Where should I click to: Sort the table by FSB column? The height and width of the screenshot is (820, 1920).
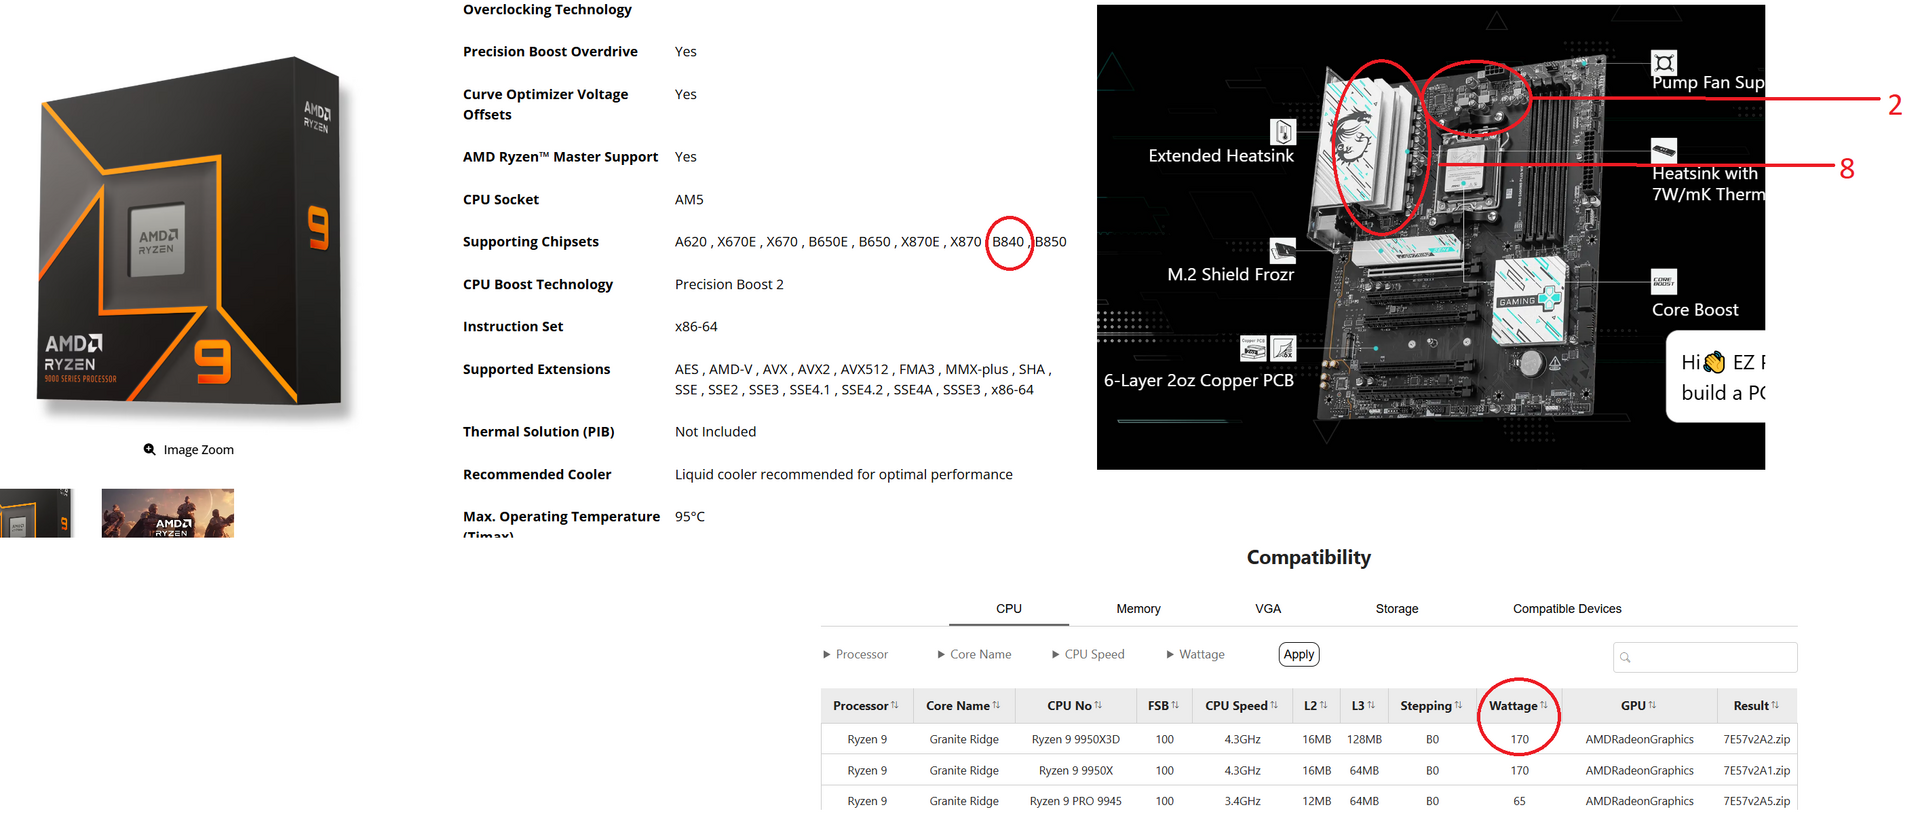(x=1175, y=706)
